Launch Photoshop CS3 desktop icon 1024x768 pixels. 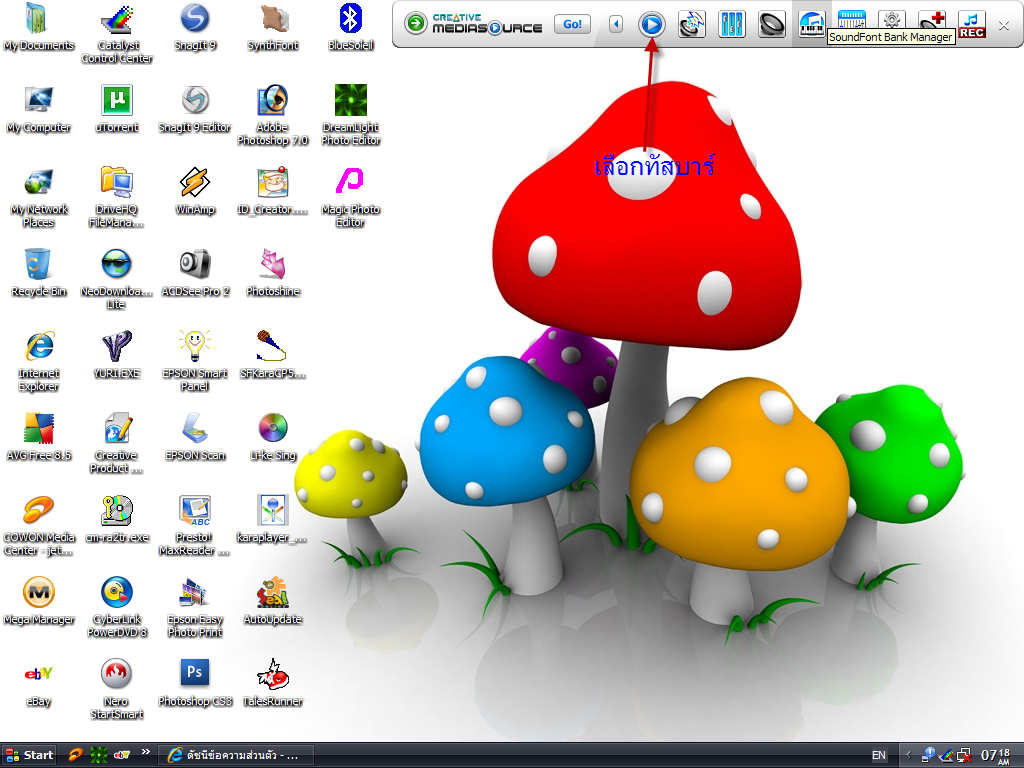click(x=195, y=683)
